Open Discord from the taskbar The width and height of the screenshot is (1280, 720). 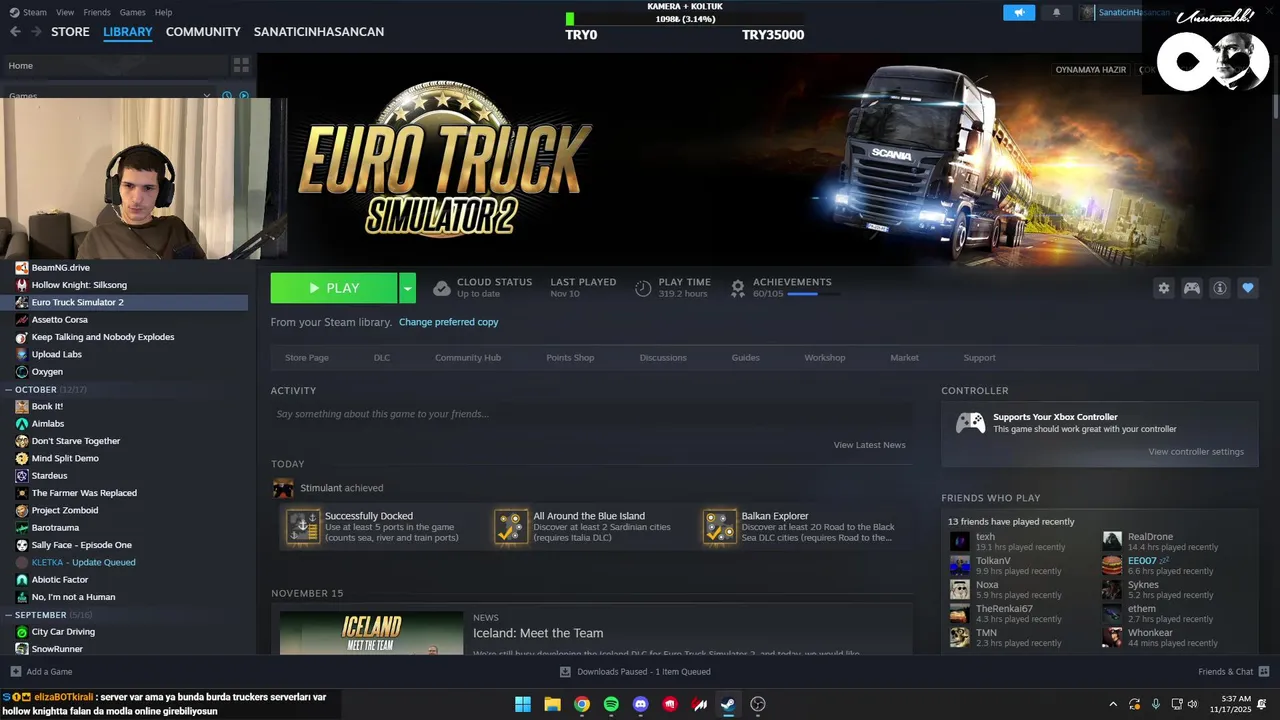(x=641, y=704)
